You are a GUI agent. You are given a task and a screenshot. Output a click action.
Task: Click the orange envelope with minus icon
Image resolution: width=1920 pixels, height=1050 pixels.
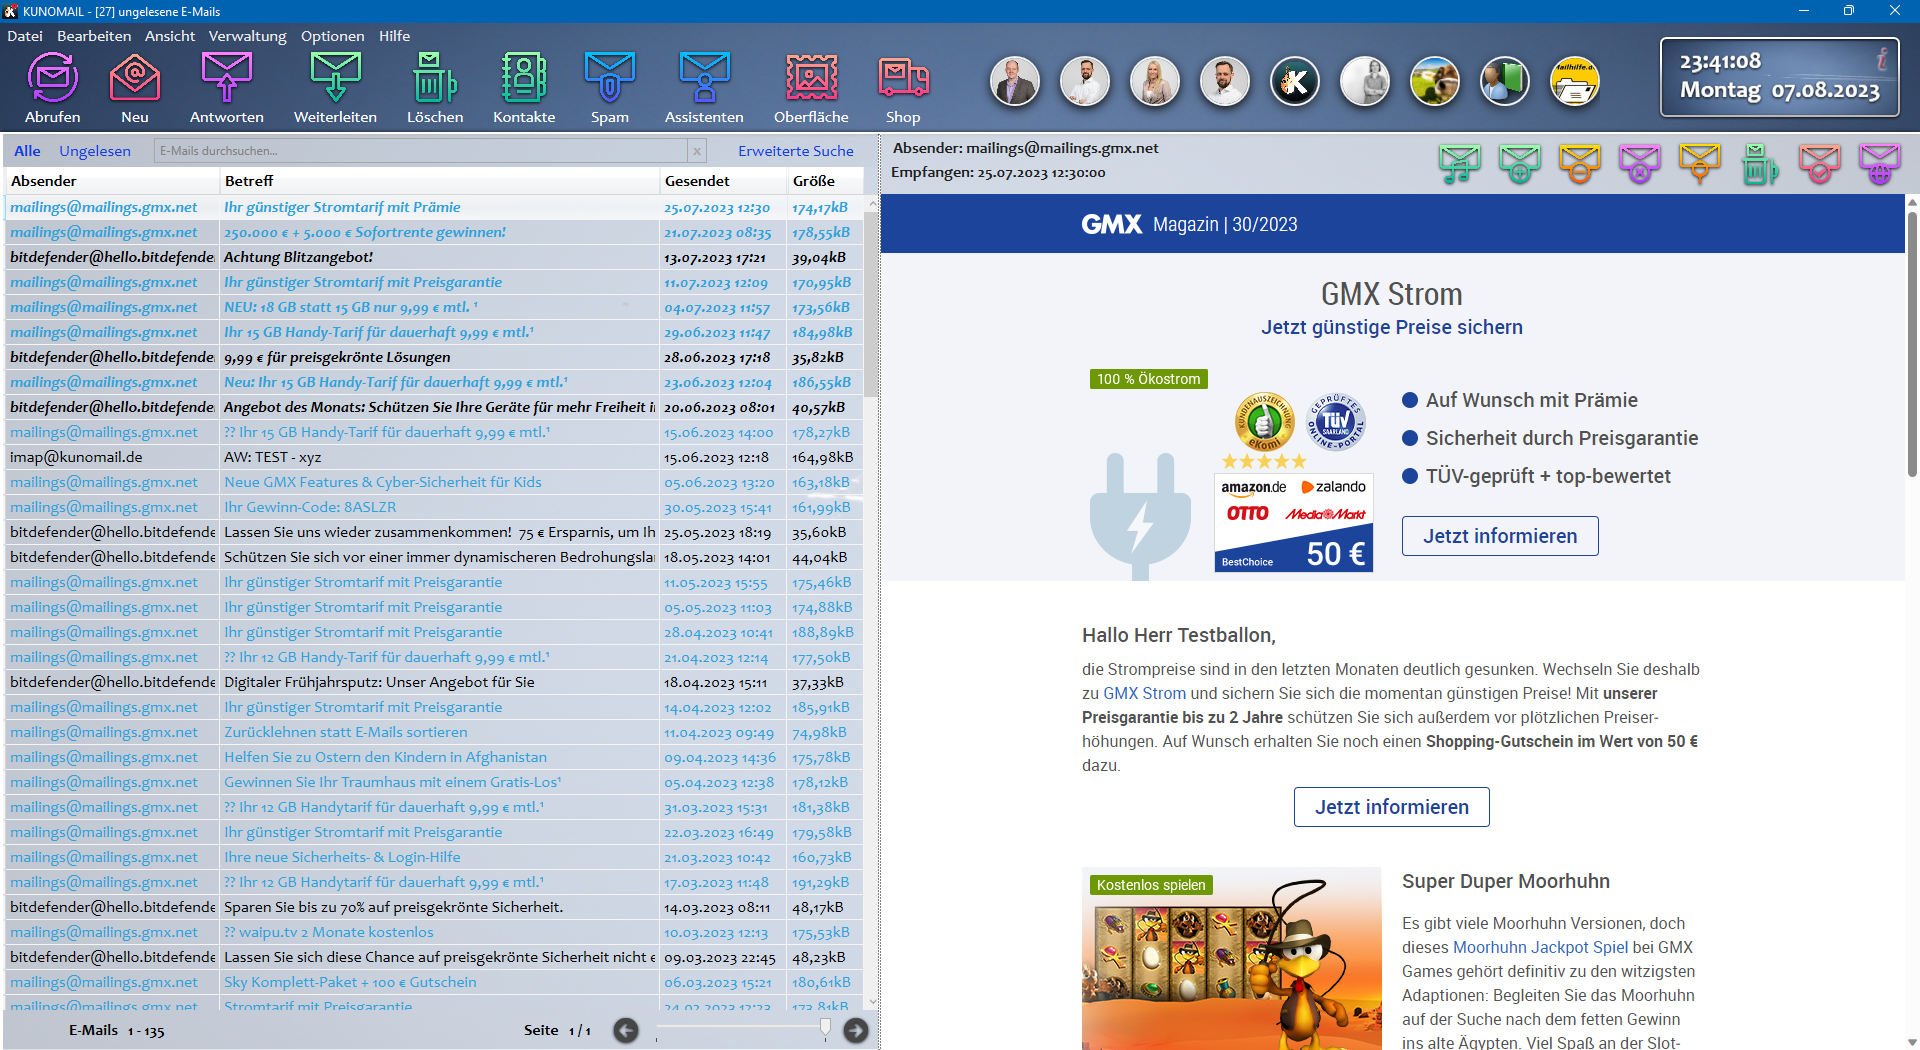coord(1580,164)
